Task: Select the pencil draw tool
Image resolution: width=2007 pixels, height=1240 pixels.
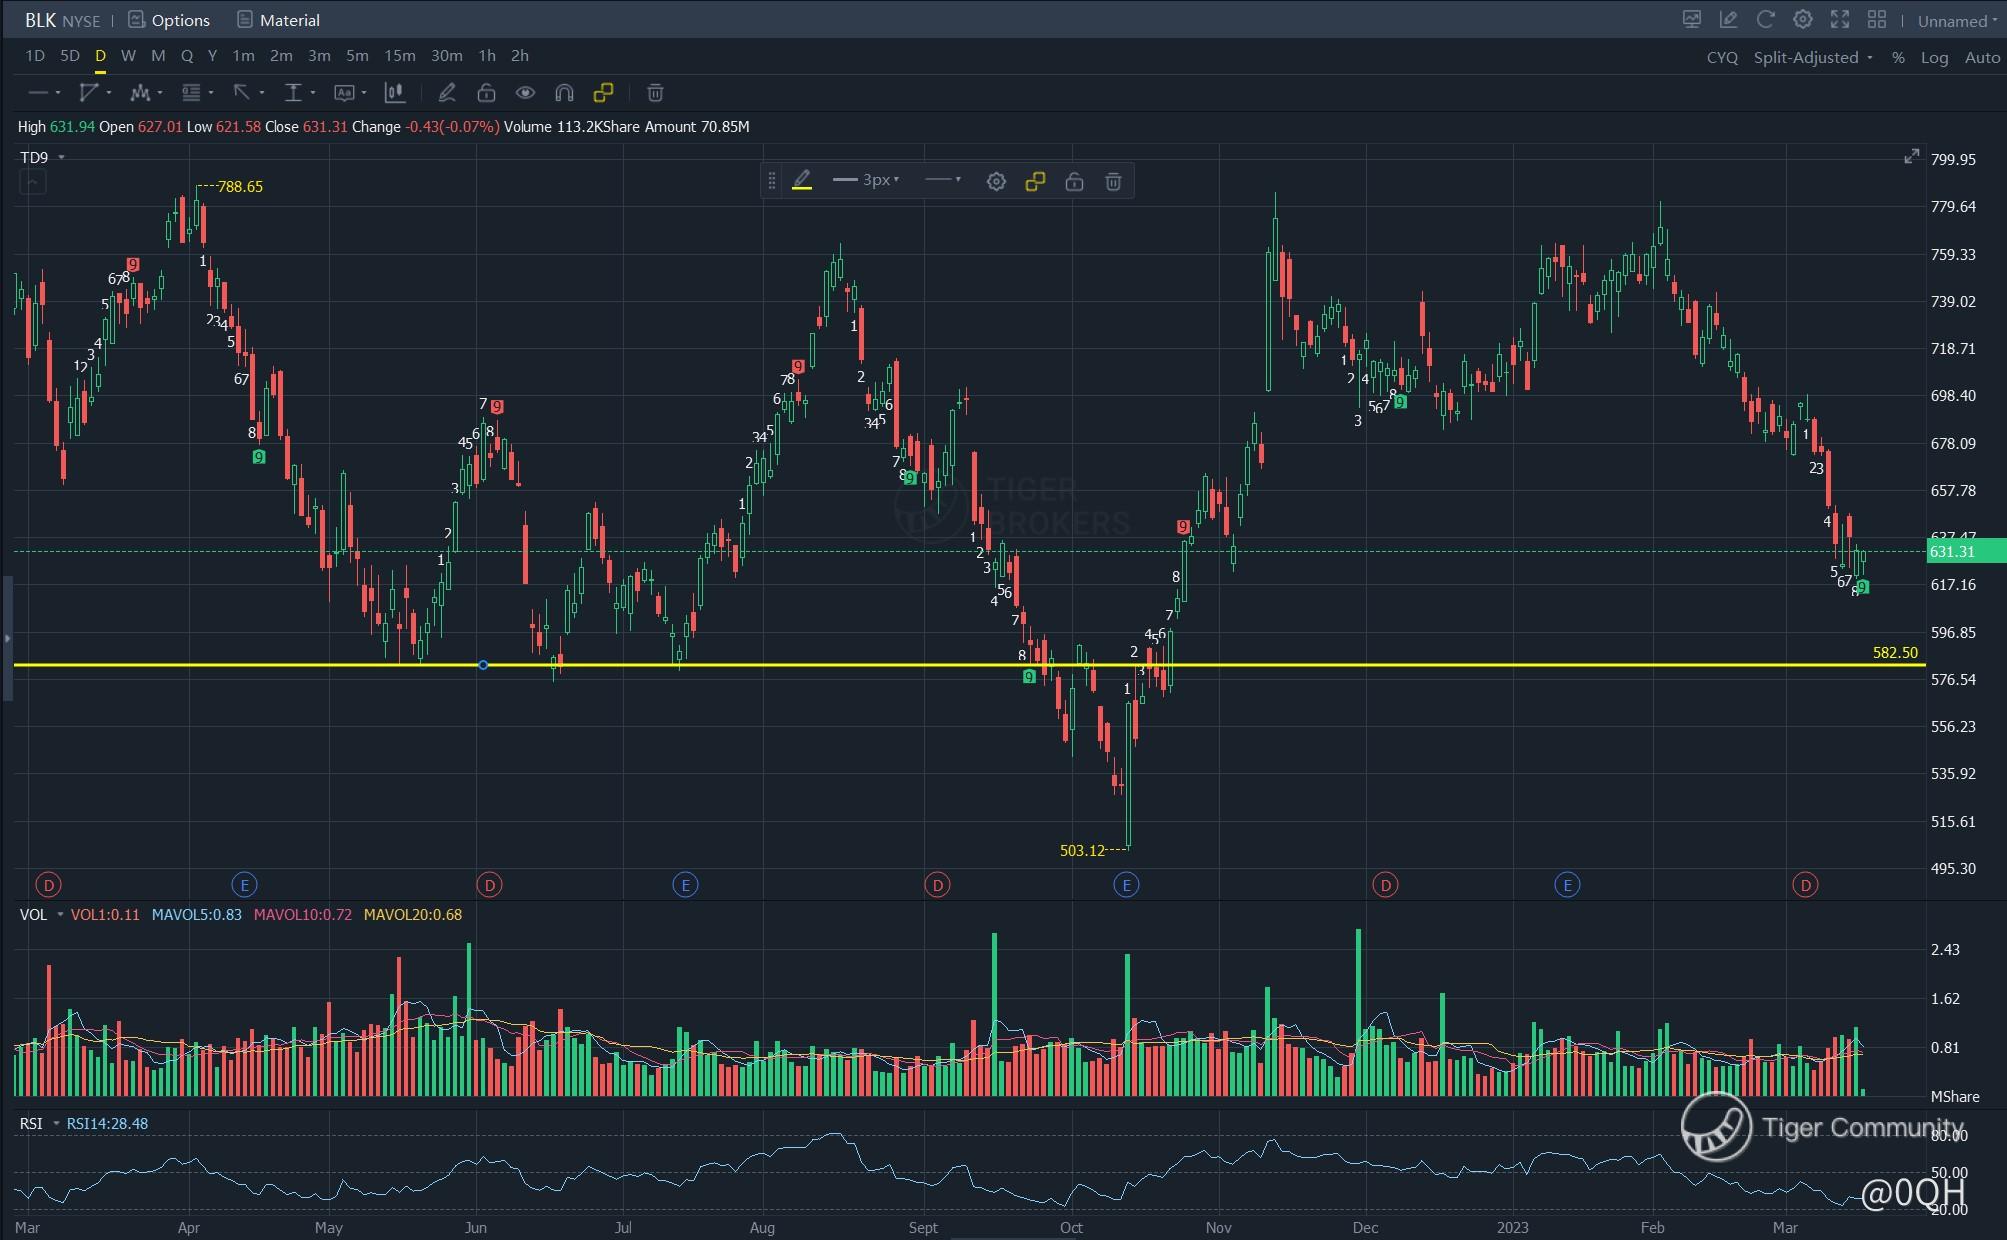Action: click(x=447, y=93)
